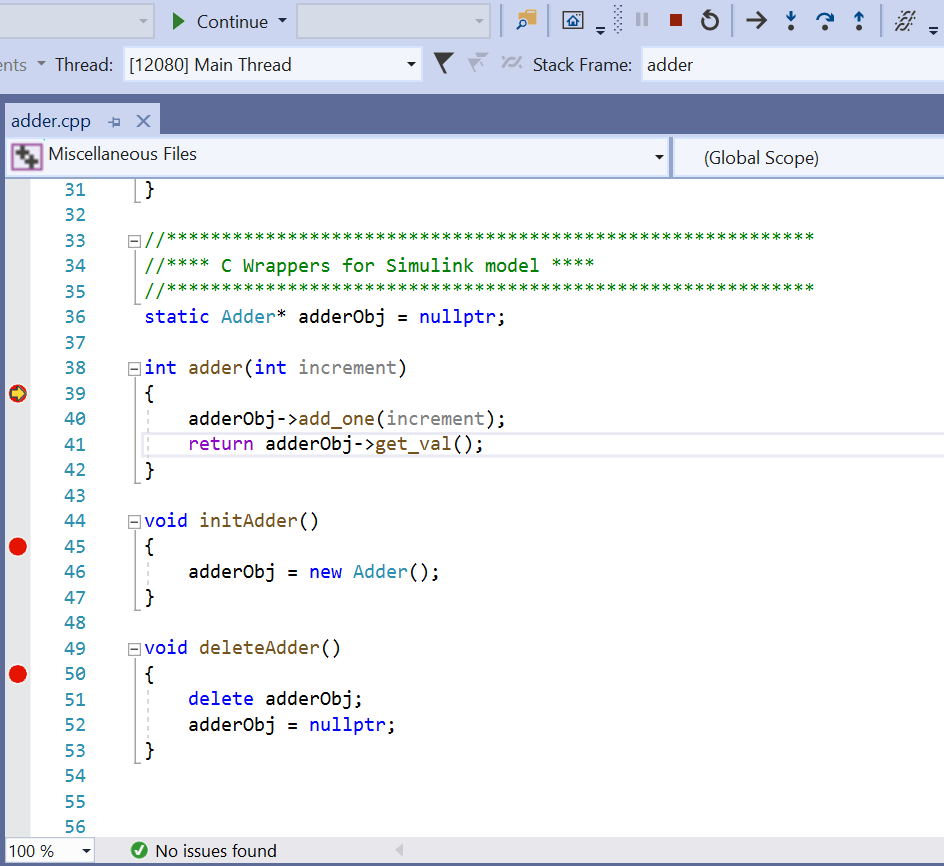Viewport: 944px width, 866px height.
Task: Open the Thread dropdown showing Main Thread
Action: [x=272, y=63]
